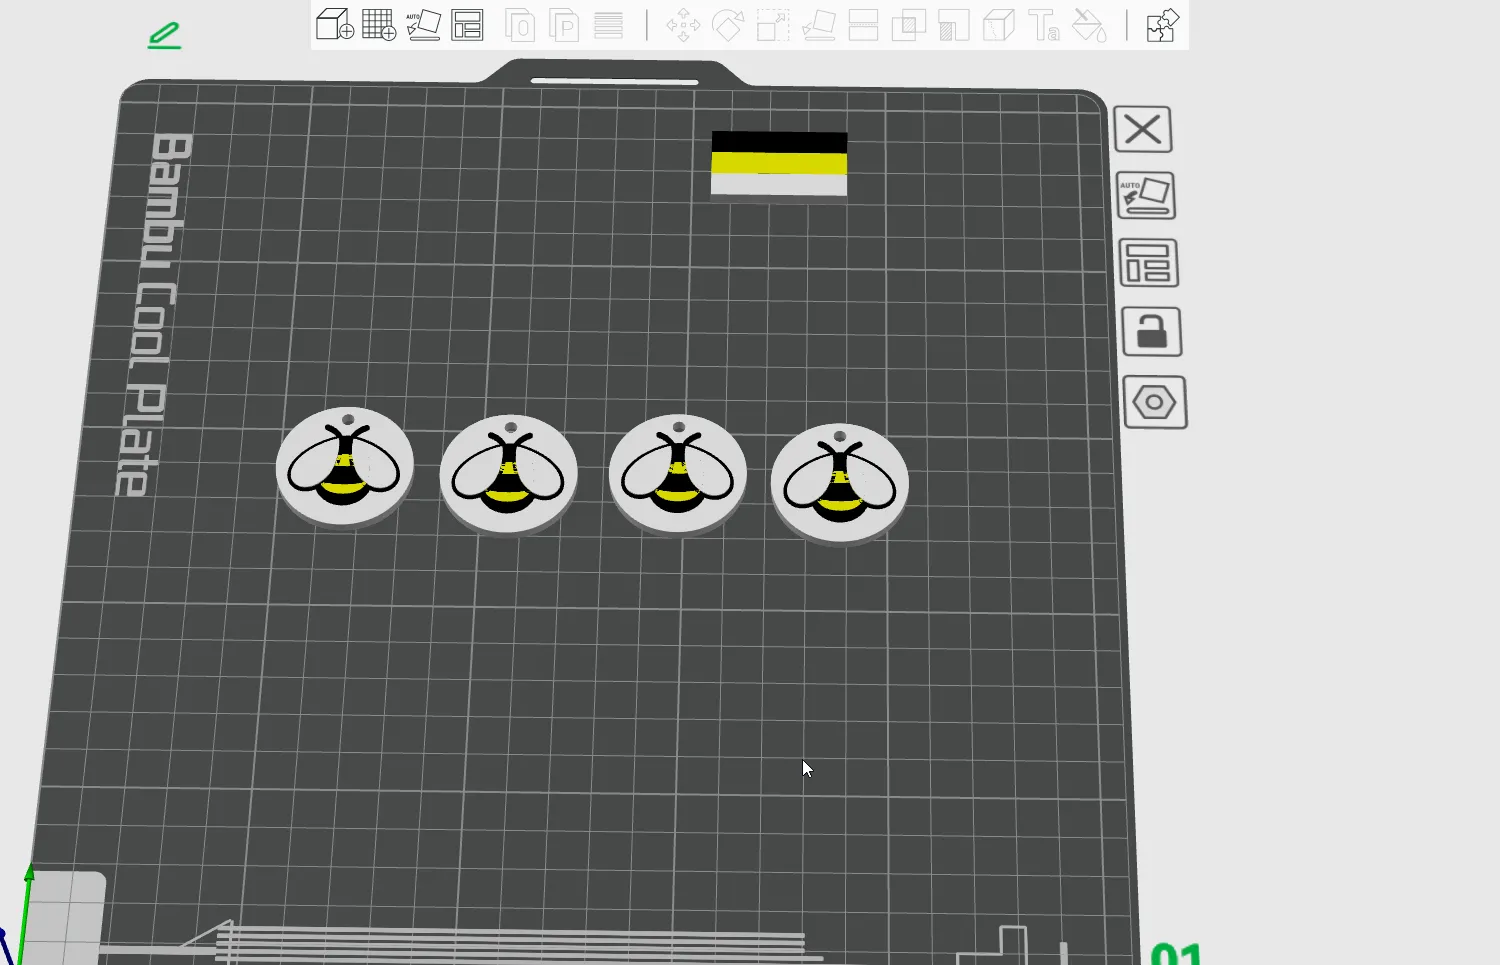
Task: Open the Color Painting bucket tool
Action: coord(1089,24)
